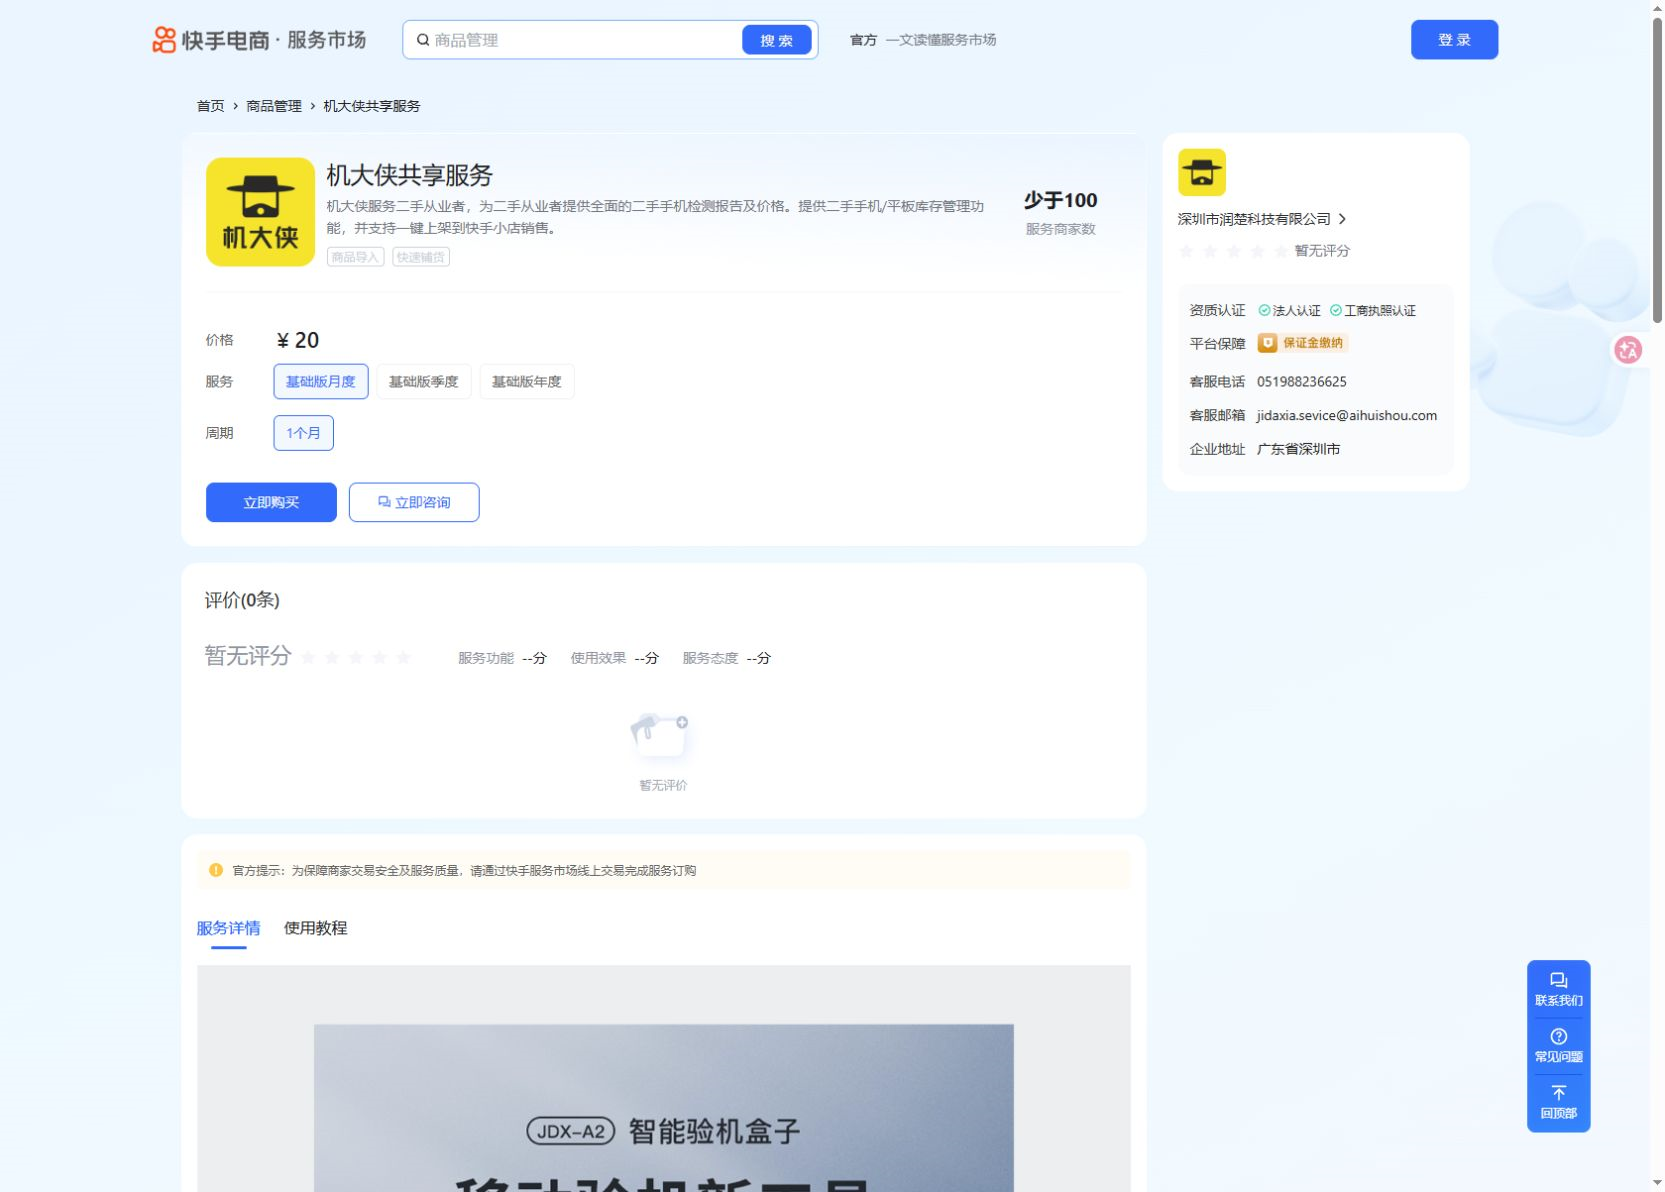Image resolution: width=1665 pixels, height=1192 pixels.
Task: Click the review rating stars row
Action: [356, 657]
